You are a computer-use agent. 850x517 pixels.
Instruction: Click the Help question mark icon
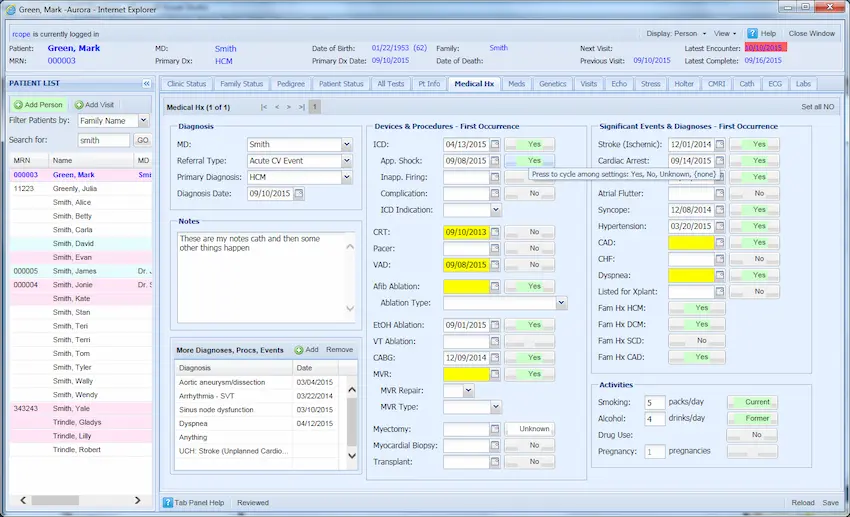pos(752,34)
